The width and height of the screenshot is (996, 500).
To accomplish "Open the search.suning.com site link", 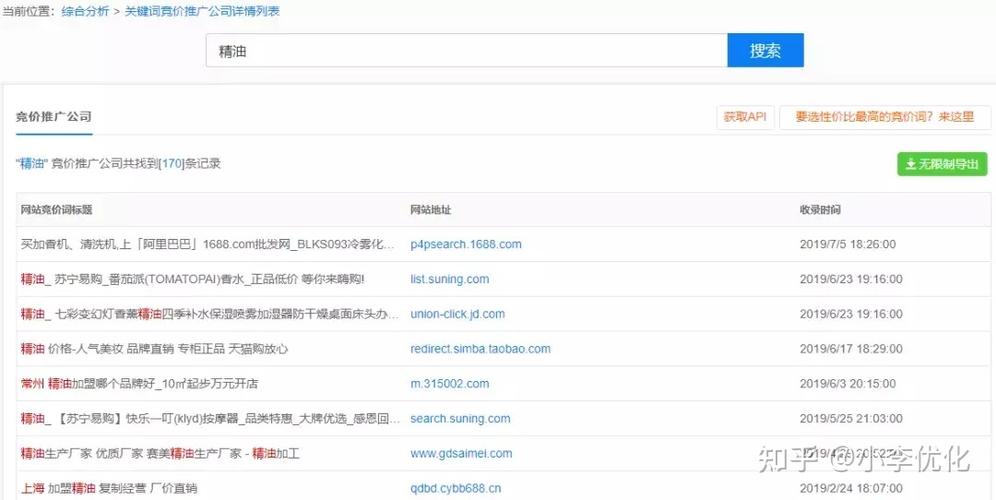I will point(460,419).
